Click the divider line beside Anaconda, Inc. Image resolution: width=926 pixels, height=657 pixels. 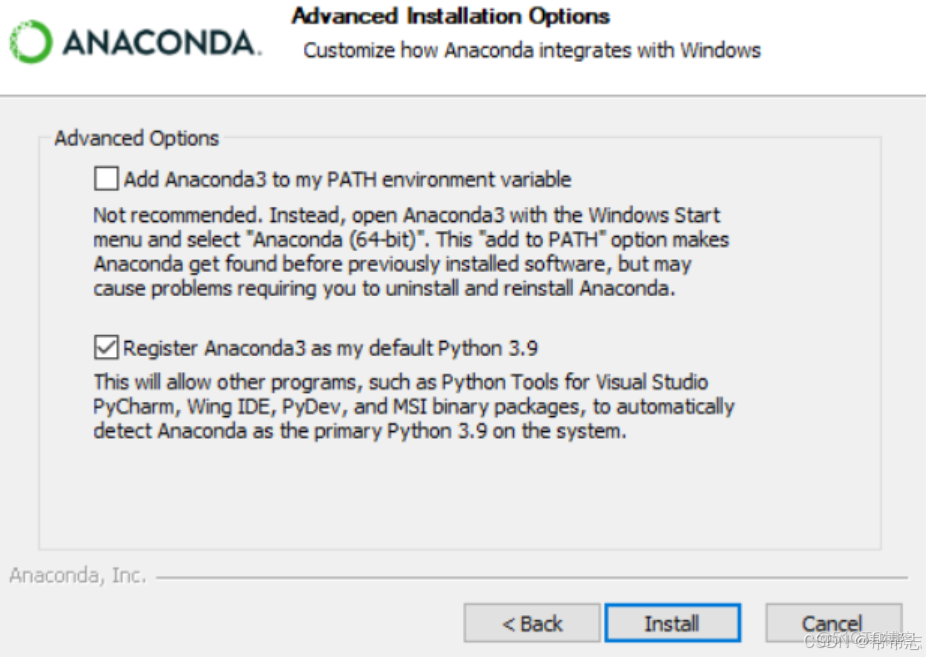tap(530, 577)
